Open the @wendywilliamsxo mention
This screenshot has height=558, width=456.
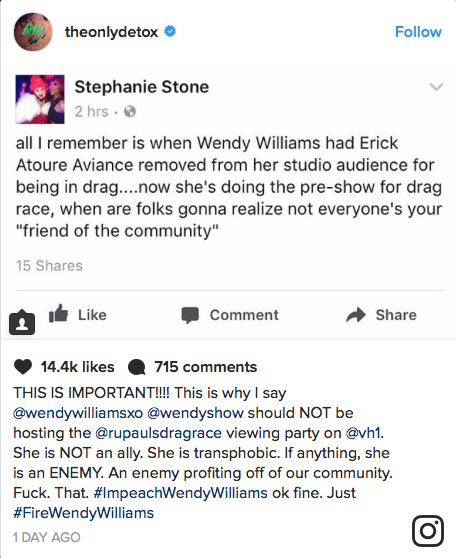tap(78, 413)
